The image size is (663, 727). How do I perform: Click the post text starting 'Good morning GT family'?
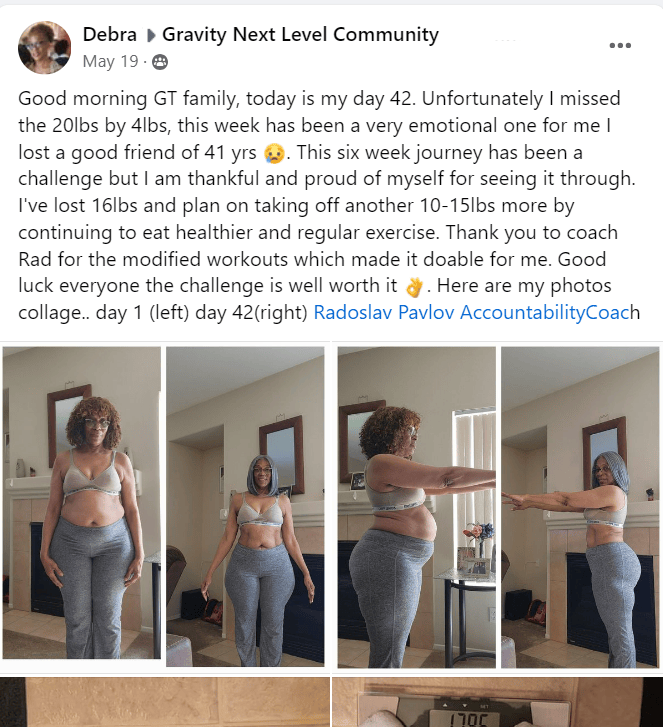329,205
